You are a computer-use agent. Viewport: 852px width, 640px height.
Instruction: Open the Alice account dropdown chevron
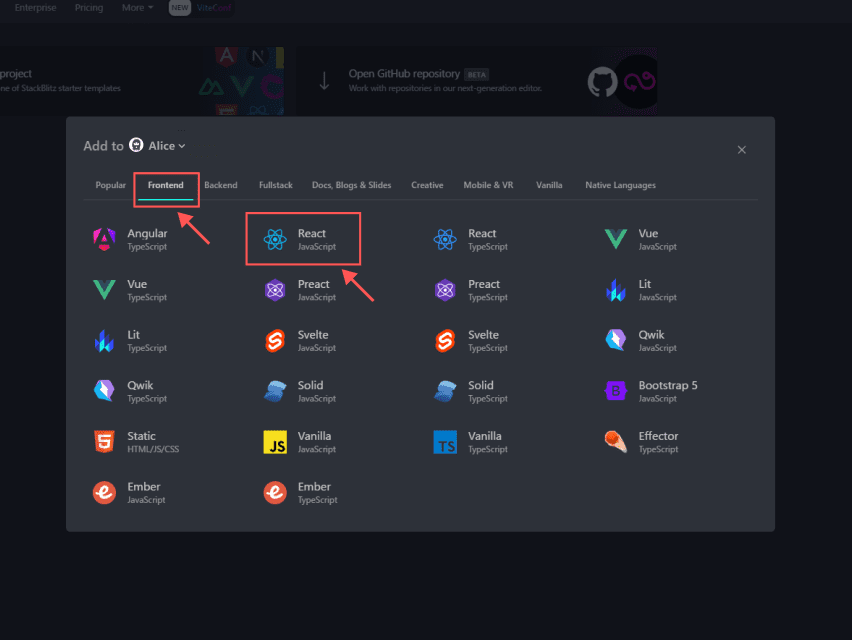tap(182, 146)
